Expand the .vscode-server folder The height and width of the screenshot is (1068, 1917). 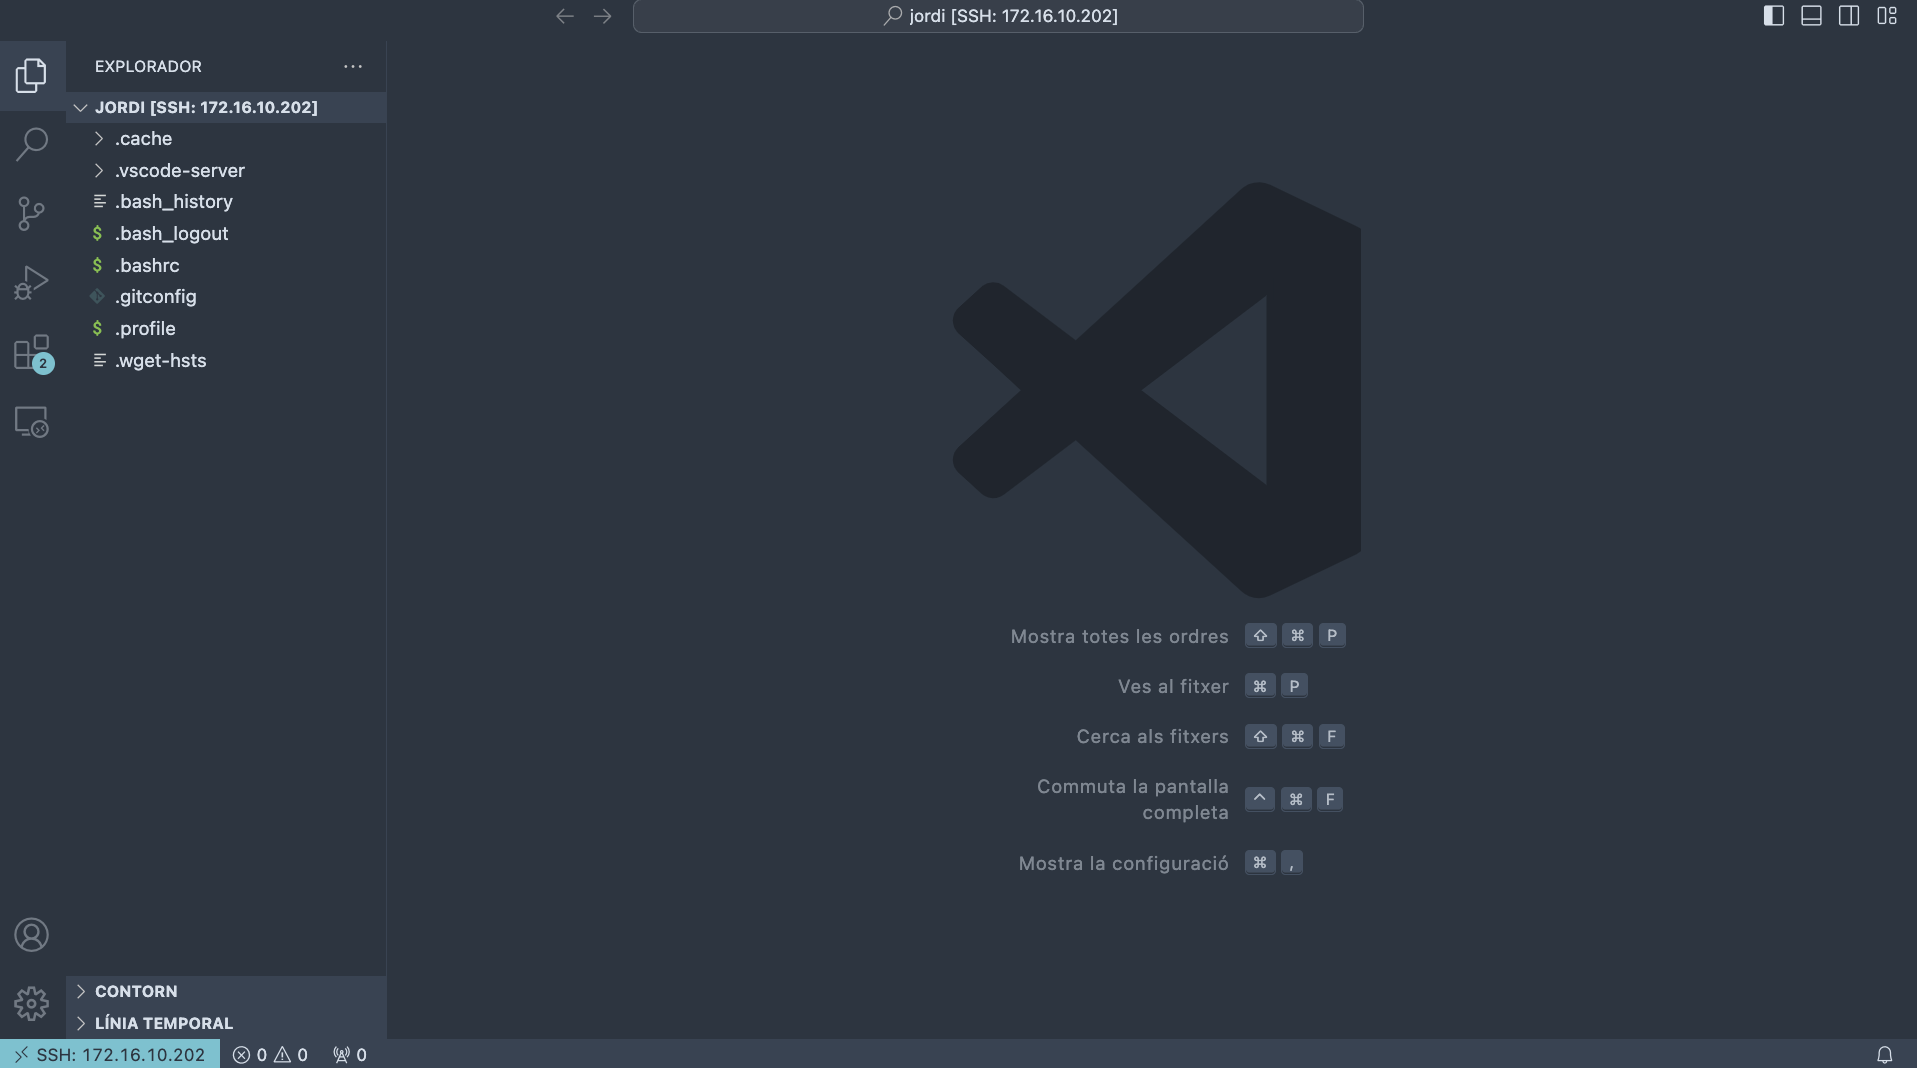click(x=226, y=171)
